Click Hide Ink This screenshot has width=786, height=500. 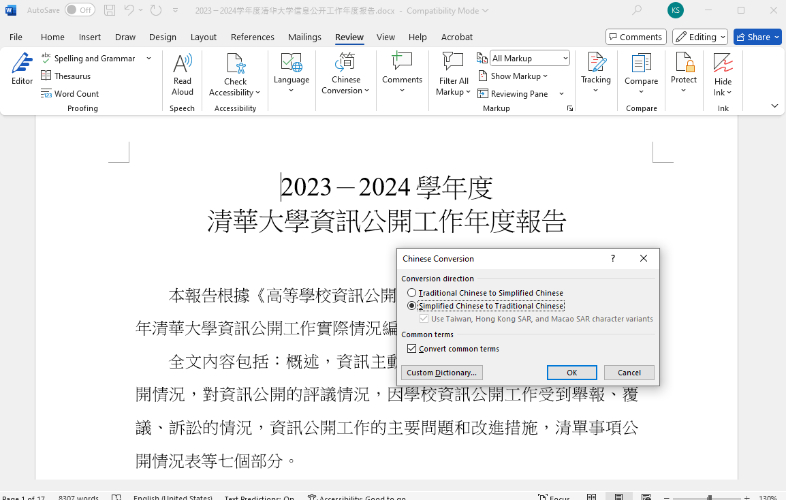pos(723,74)
